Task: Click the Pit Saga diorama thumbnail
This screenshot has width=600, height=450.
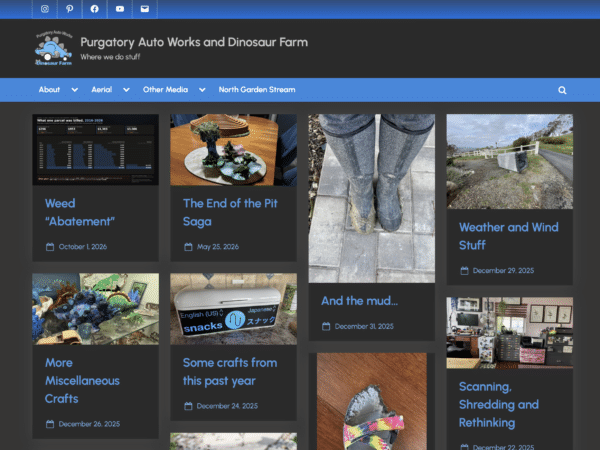Action: tap(233, 150)
